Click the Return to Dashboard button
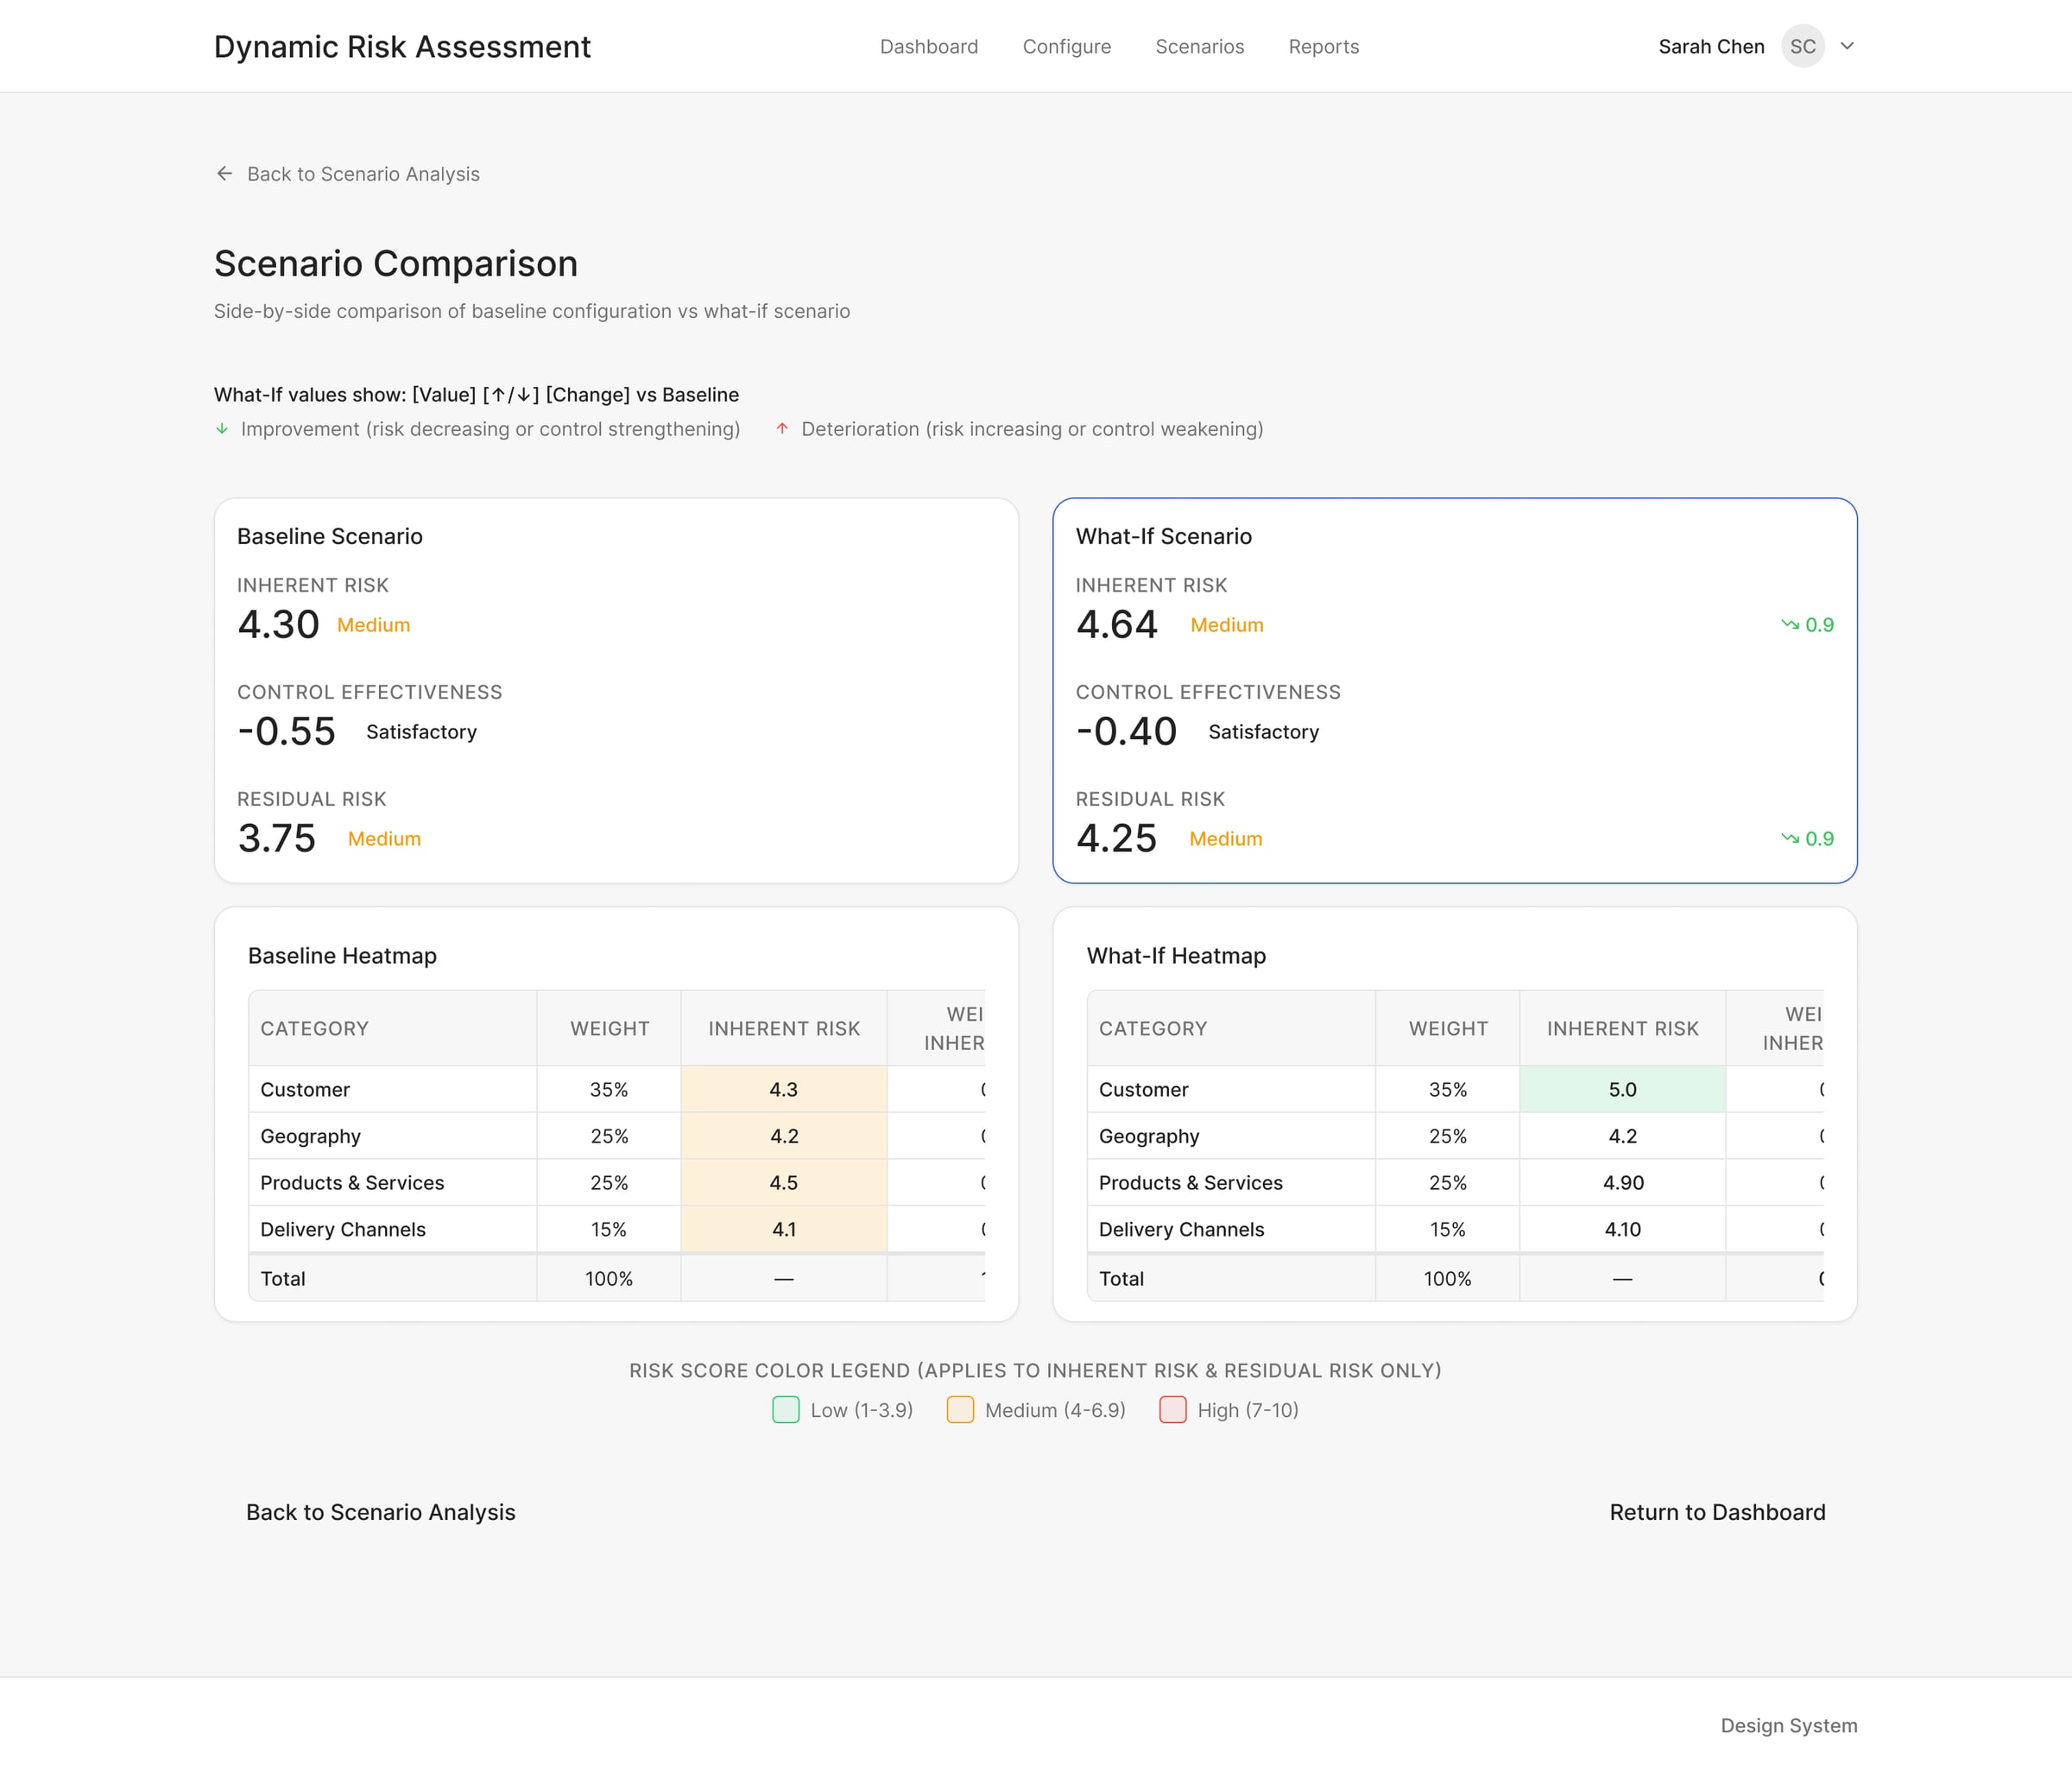This screenshot has height=1772, width=2072. [1716, 1512]
